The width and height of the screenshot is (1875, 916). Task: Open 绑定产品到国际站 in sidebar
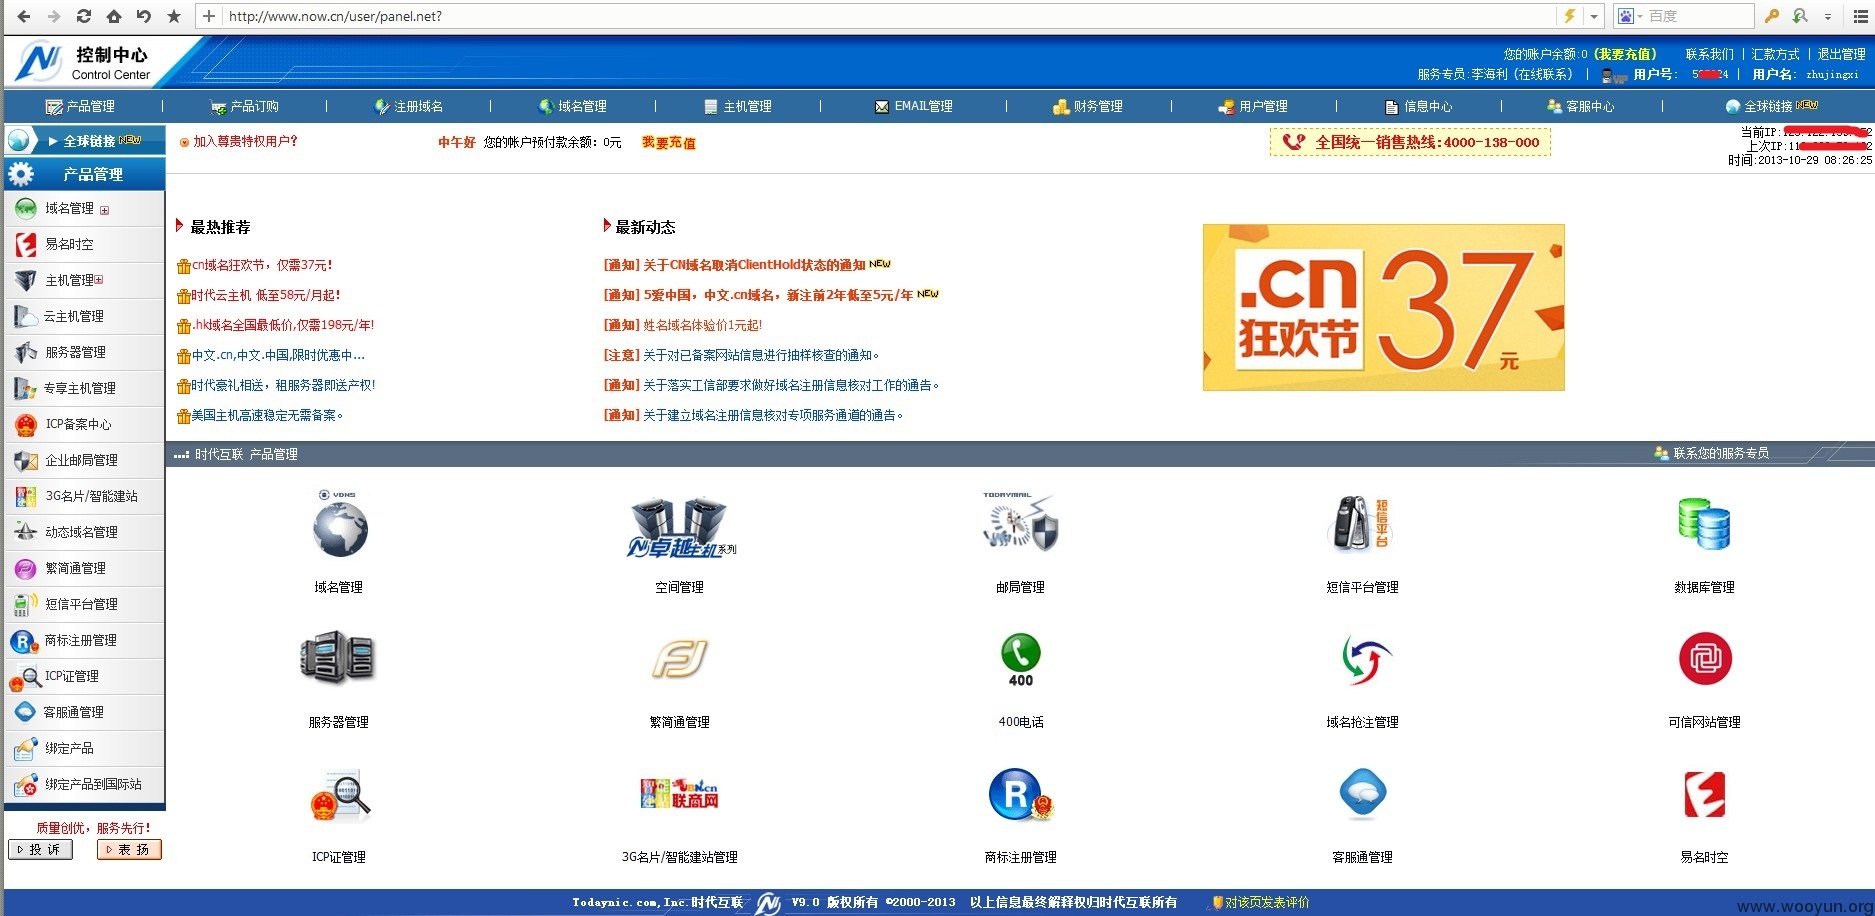point(84,784)
